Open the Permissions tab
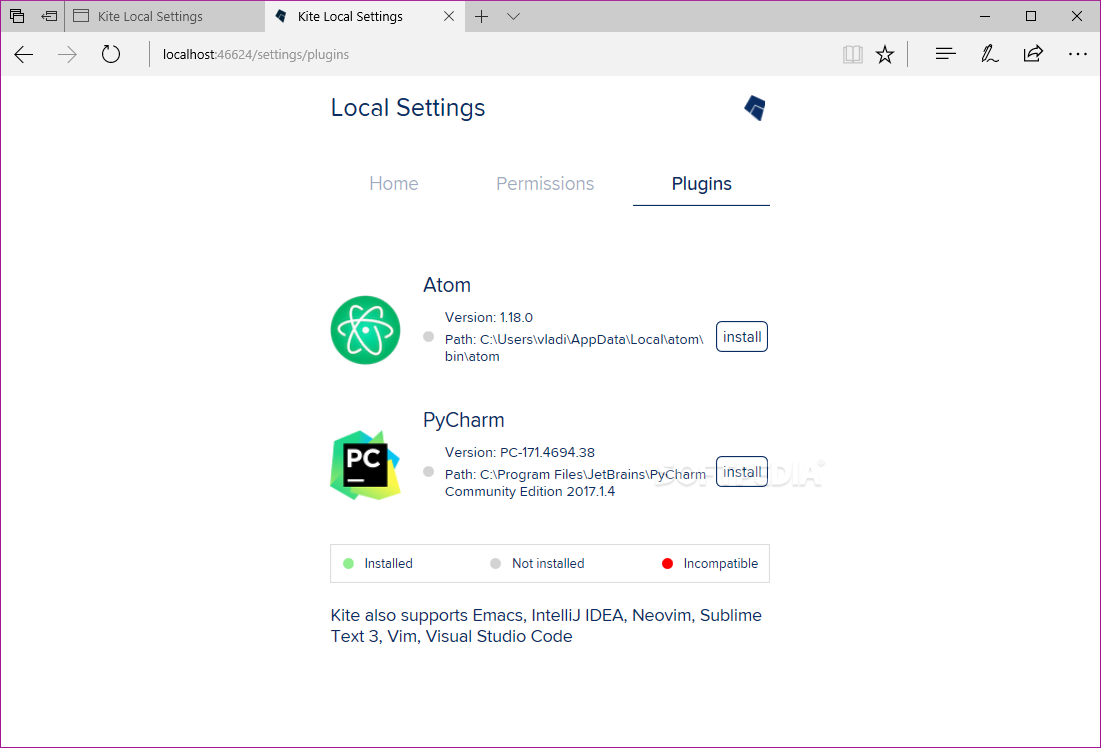 pyautogui.click(x=545, y=184)
